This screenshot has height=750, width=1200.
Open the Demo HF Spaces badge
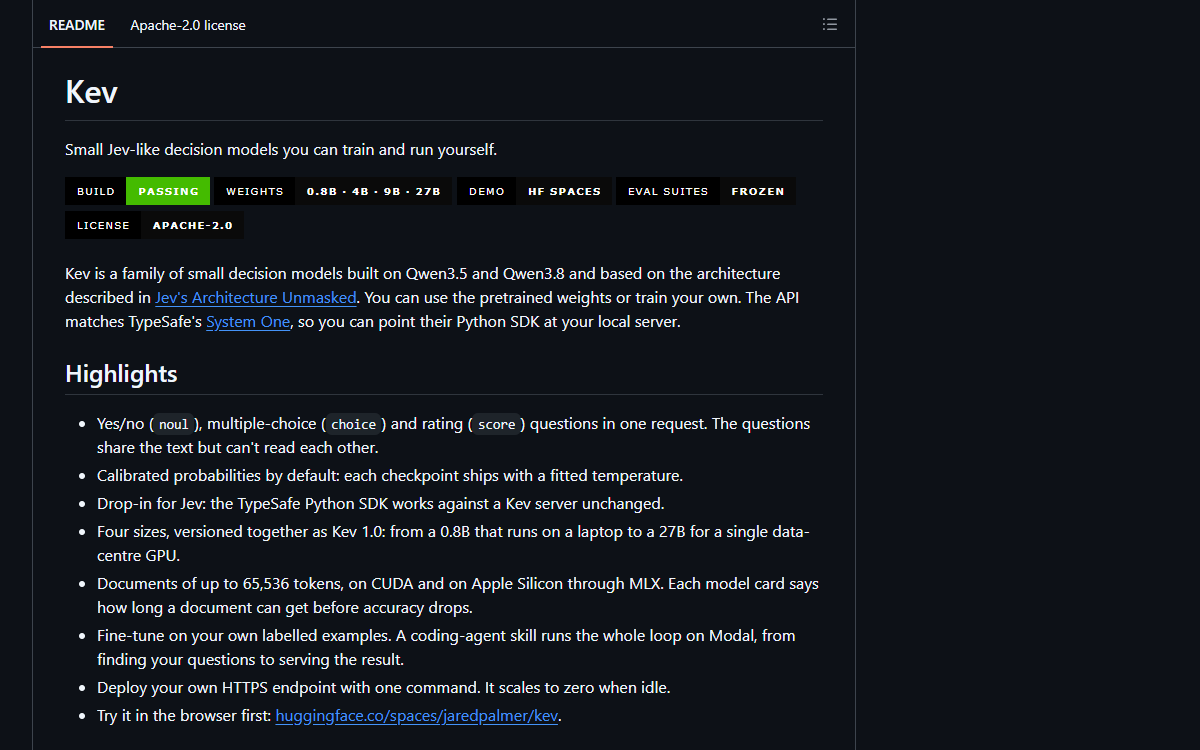point(535,191)
